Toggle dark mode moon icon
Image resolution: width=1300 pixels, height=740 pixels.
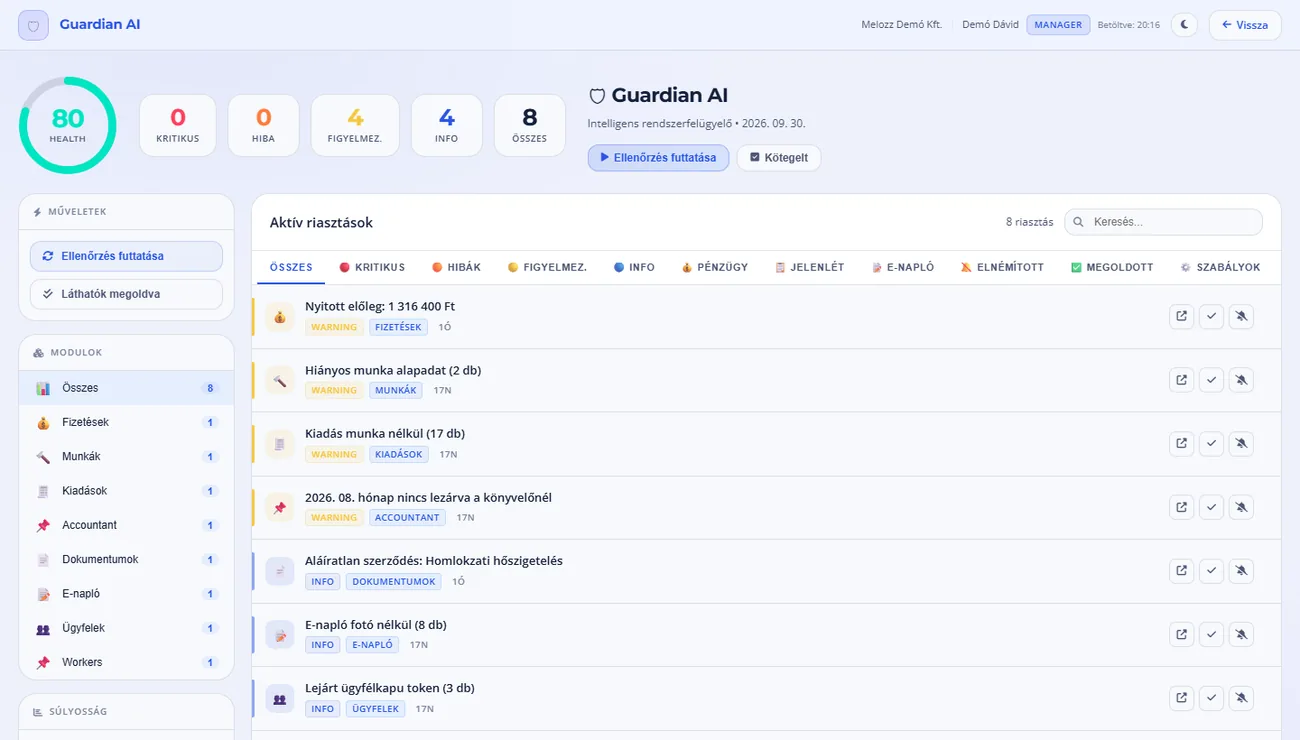click(x=1184, y=24)
